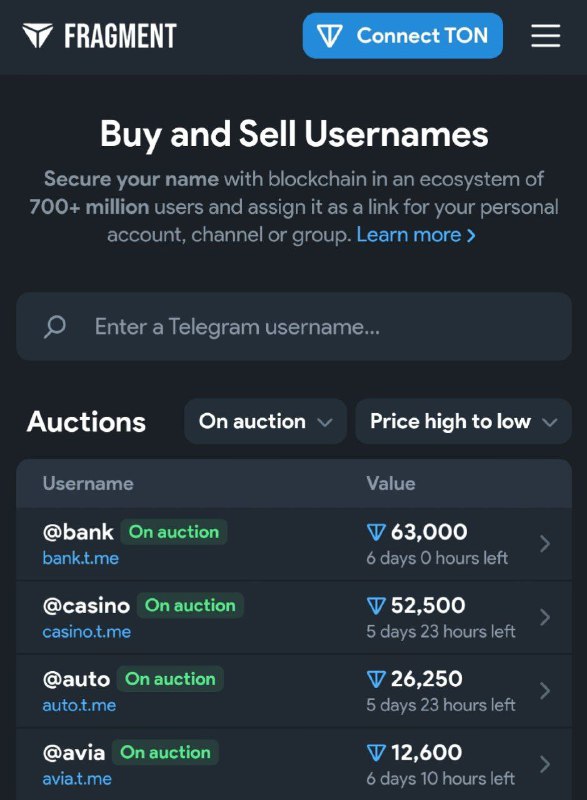Click TON icon beside 26,250 value

[376, 679]
